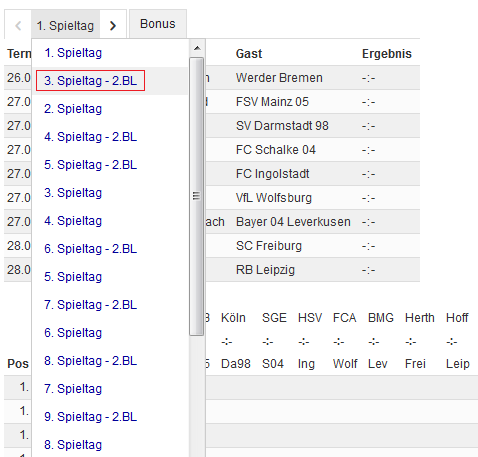Choose 4. Spieltag - 2.BL entry
Viewport: 478px width, 457px height.
click(x=90, y=137)
